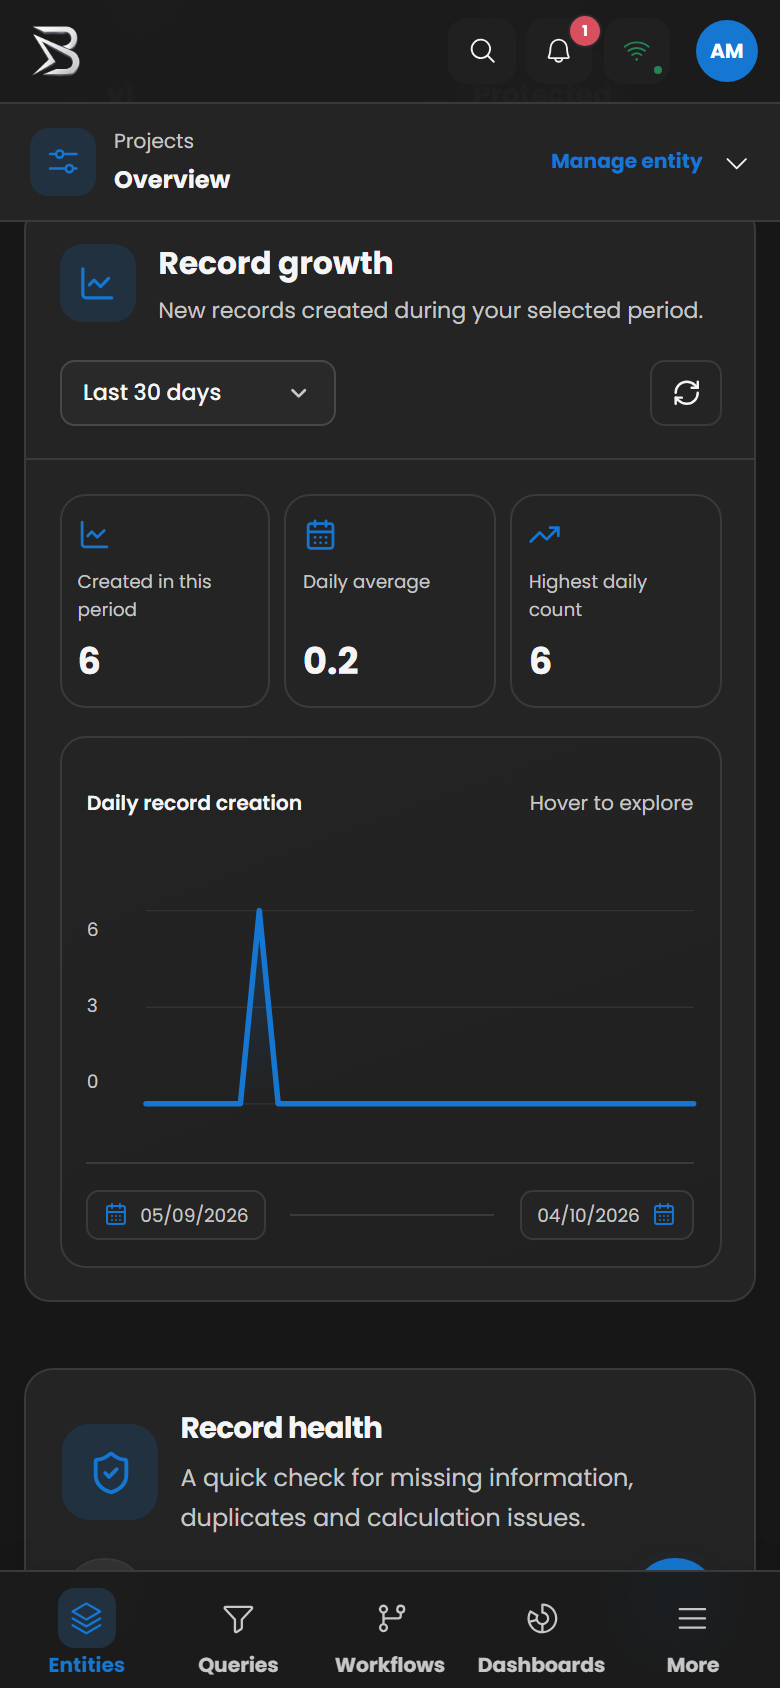This screenshot has width=780, height=1688.
Task: Open the Last 30 days dropdown
Action: 198,393
